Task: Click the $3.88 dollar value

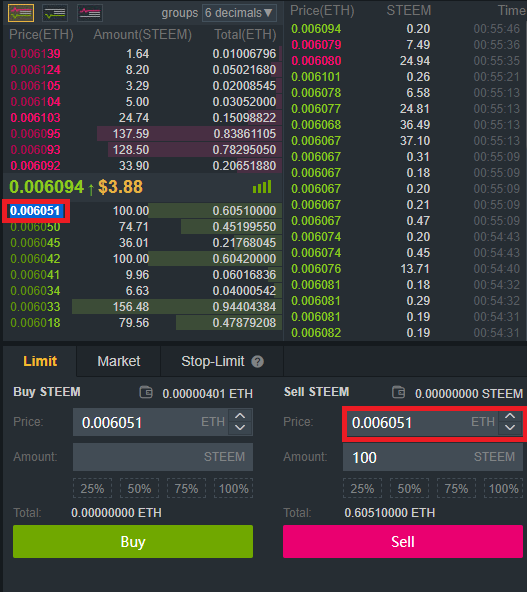Action: point(120,187)
